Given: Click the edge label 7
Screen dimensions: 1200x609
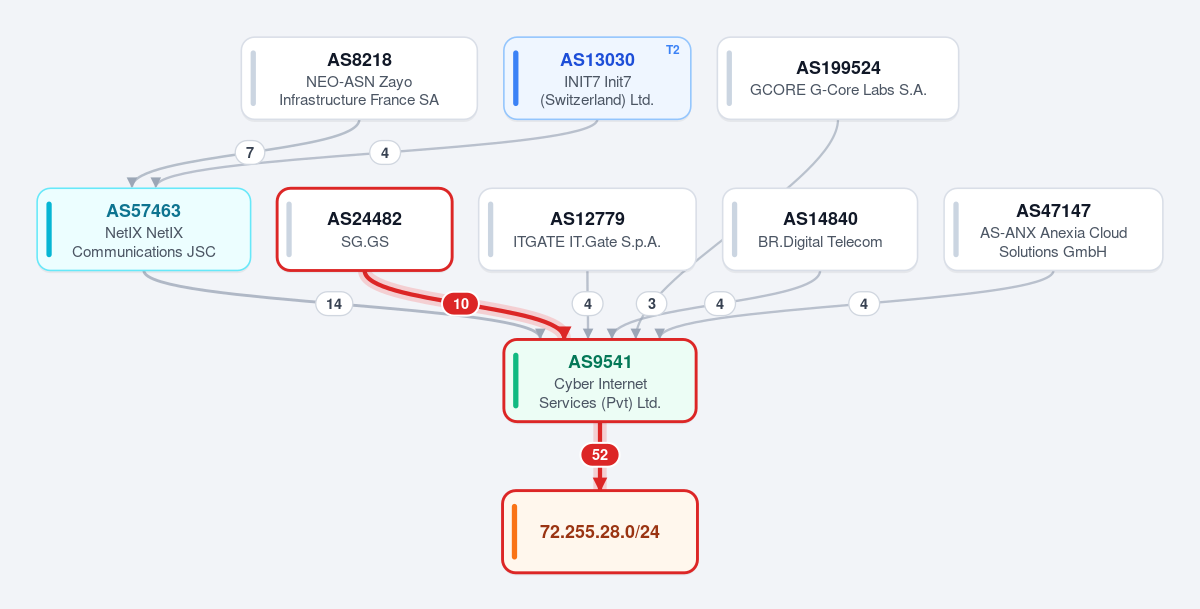Looking at the screenshot, I should pos(250,153).
